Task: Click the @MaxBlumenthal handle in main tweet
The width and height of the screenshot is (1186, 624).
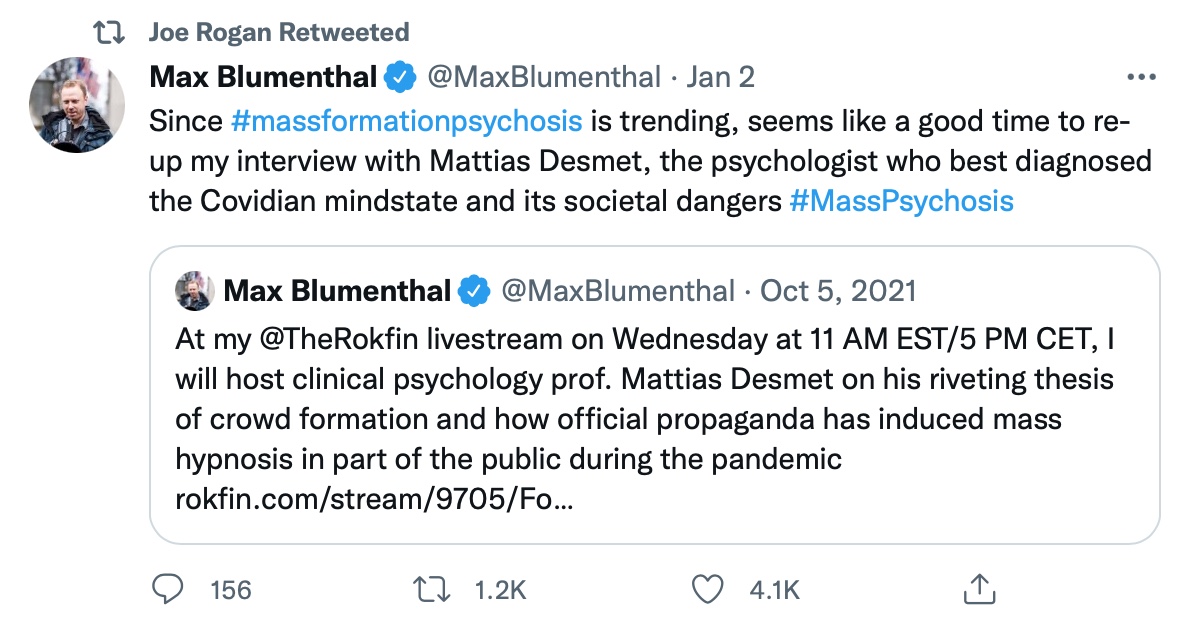Action: [544, 77]
